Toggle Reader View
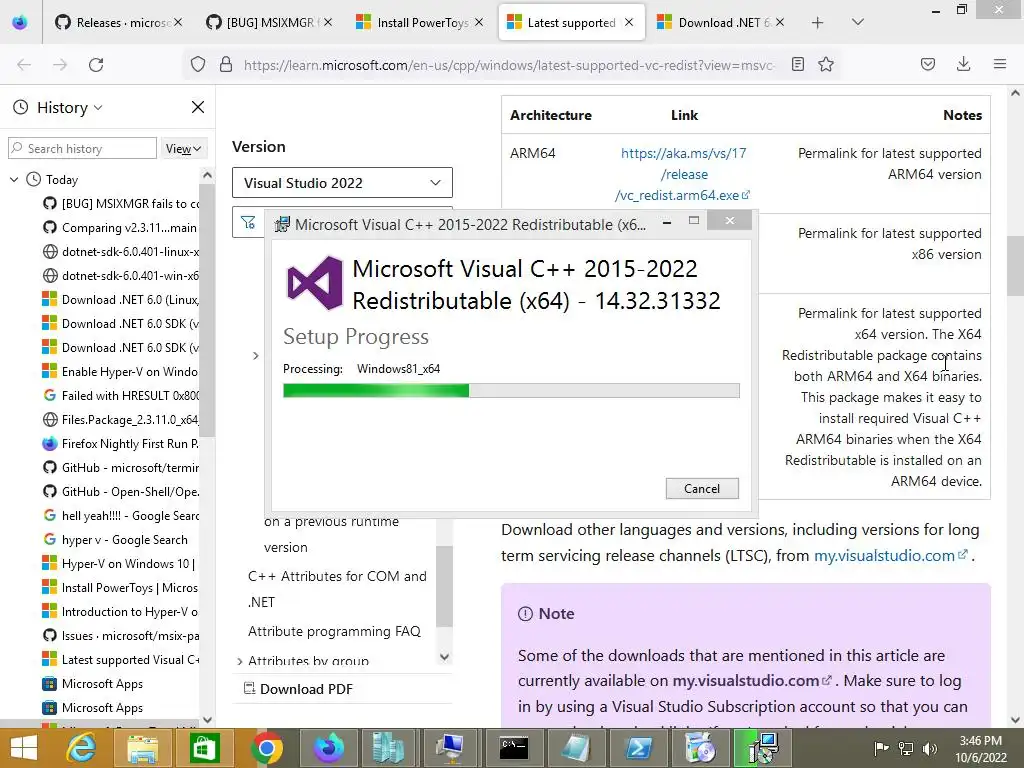 click(797, 64)
